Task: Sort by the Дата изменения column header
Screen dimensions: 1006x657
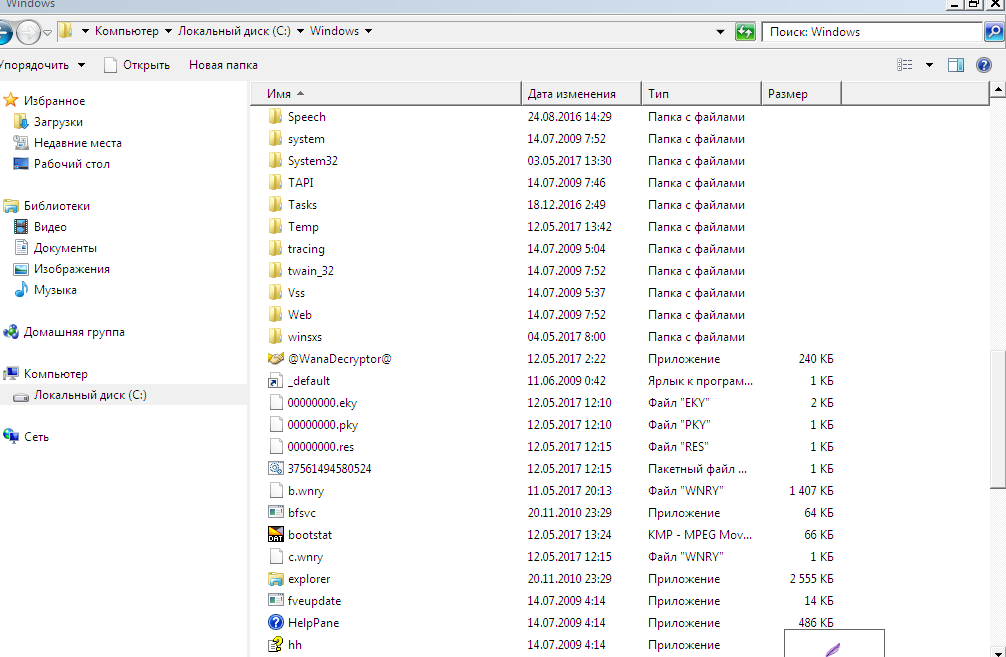Action: [581, 94]
